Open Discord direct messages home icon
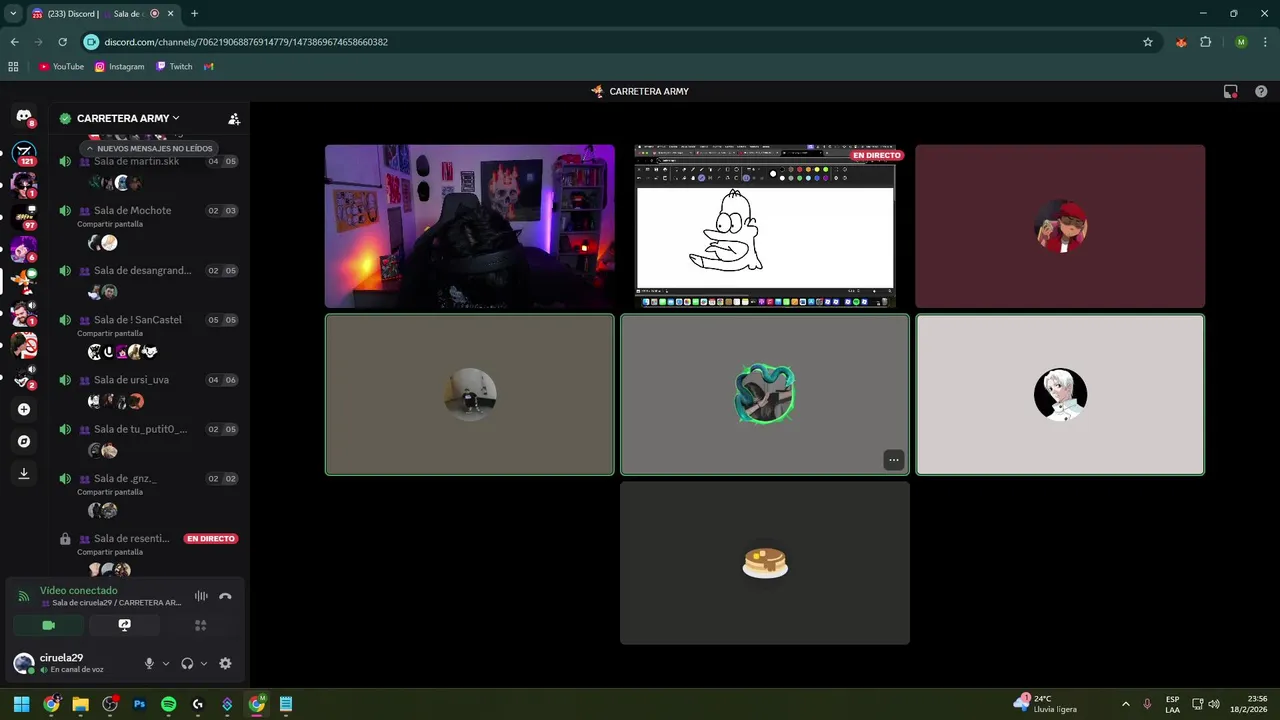The width and height of the screenshot is (1280, 720). pos(24,118)
